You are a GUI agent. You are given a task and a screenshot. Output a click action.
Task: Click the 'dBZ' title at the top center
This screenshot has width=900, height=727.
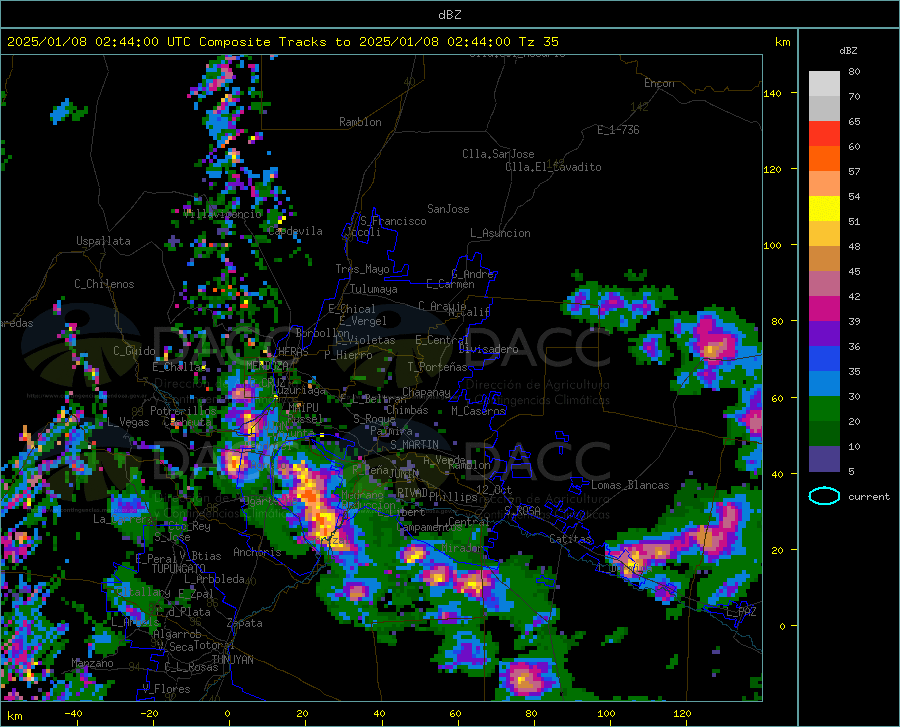pos(449,15)
